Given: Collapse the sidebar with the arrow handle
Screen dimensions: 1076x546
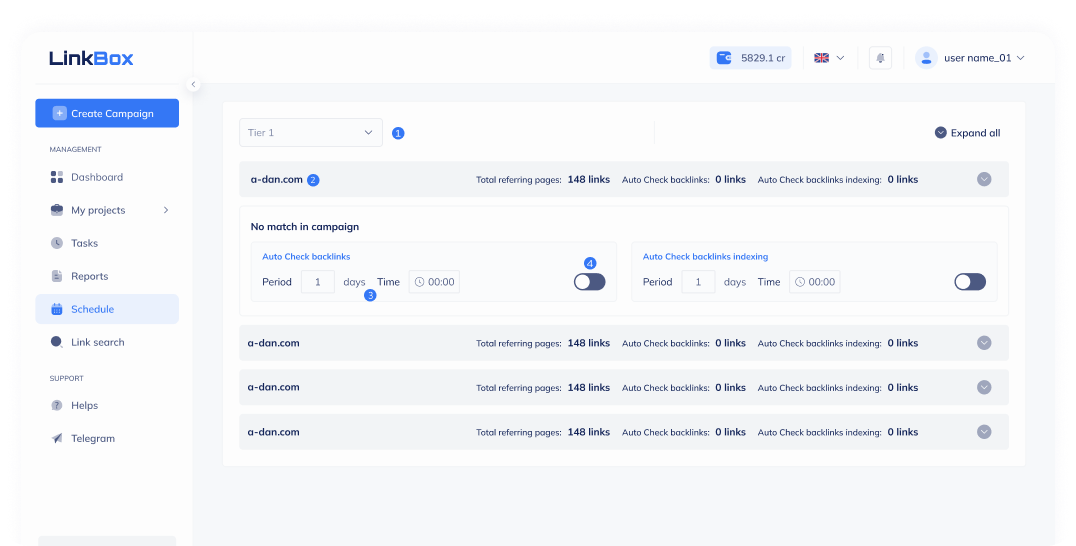Looking at the screenshot, I should 194,84.
